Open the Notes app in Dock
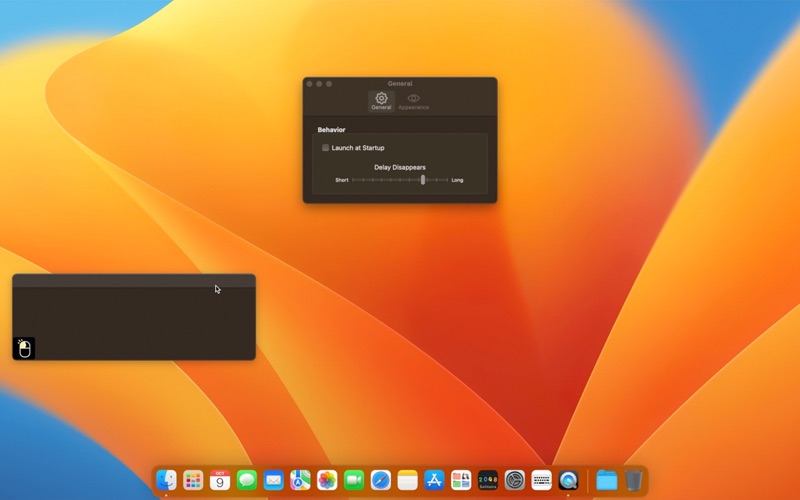This screenshot has height=500, width=800. coord(407,480)
